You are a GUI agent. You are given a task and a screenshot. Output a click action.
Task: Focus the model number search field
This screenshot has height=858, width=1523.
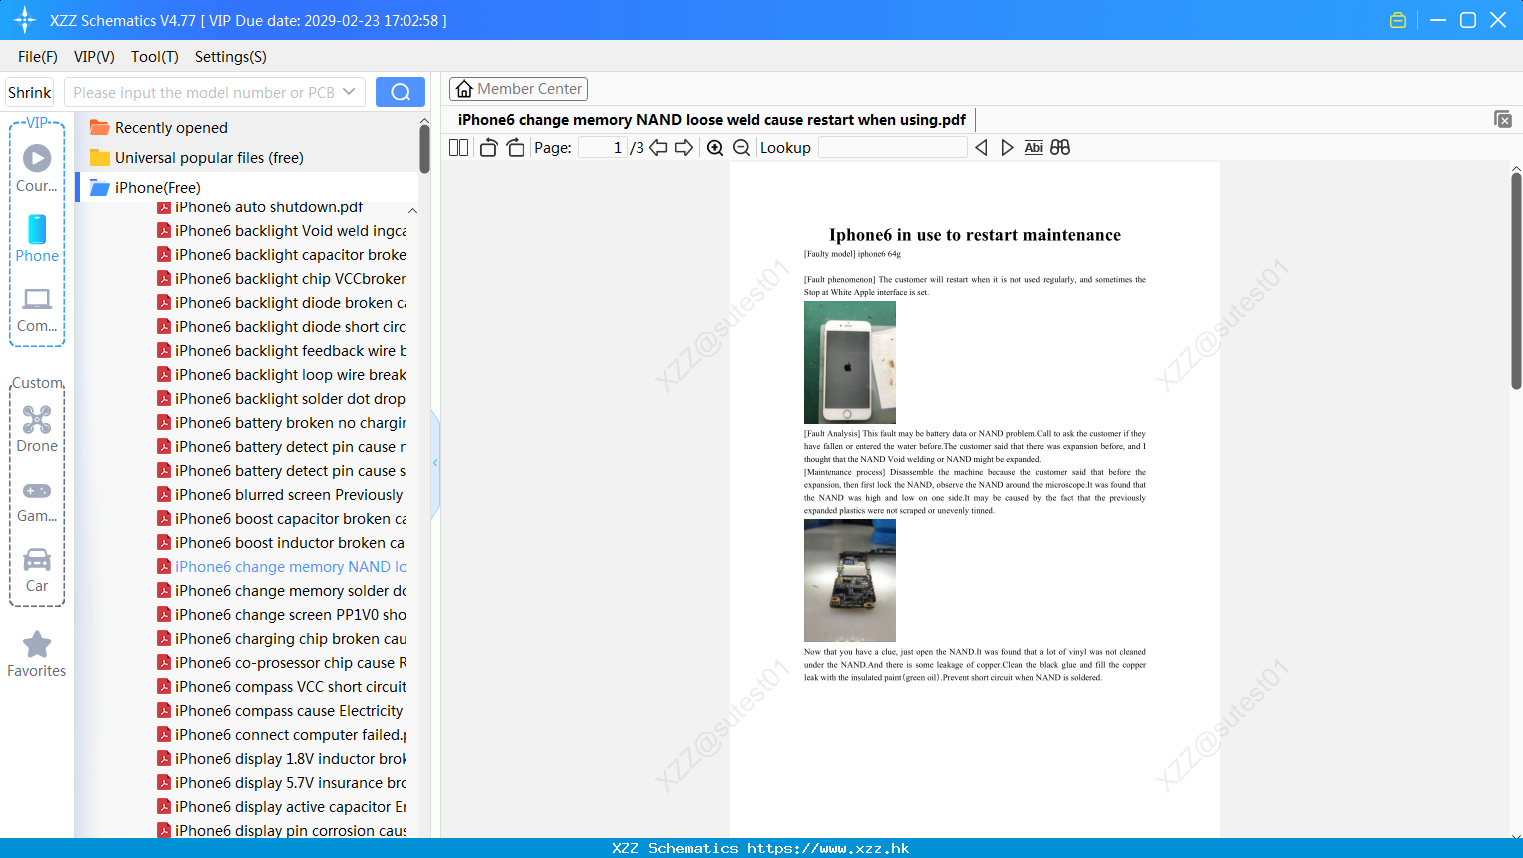tap(205, 92)
